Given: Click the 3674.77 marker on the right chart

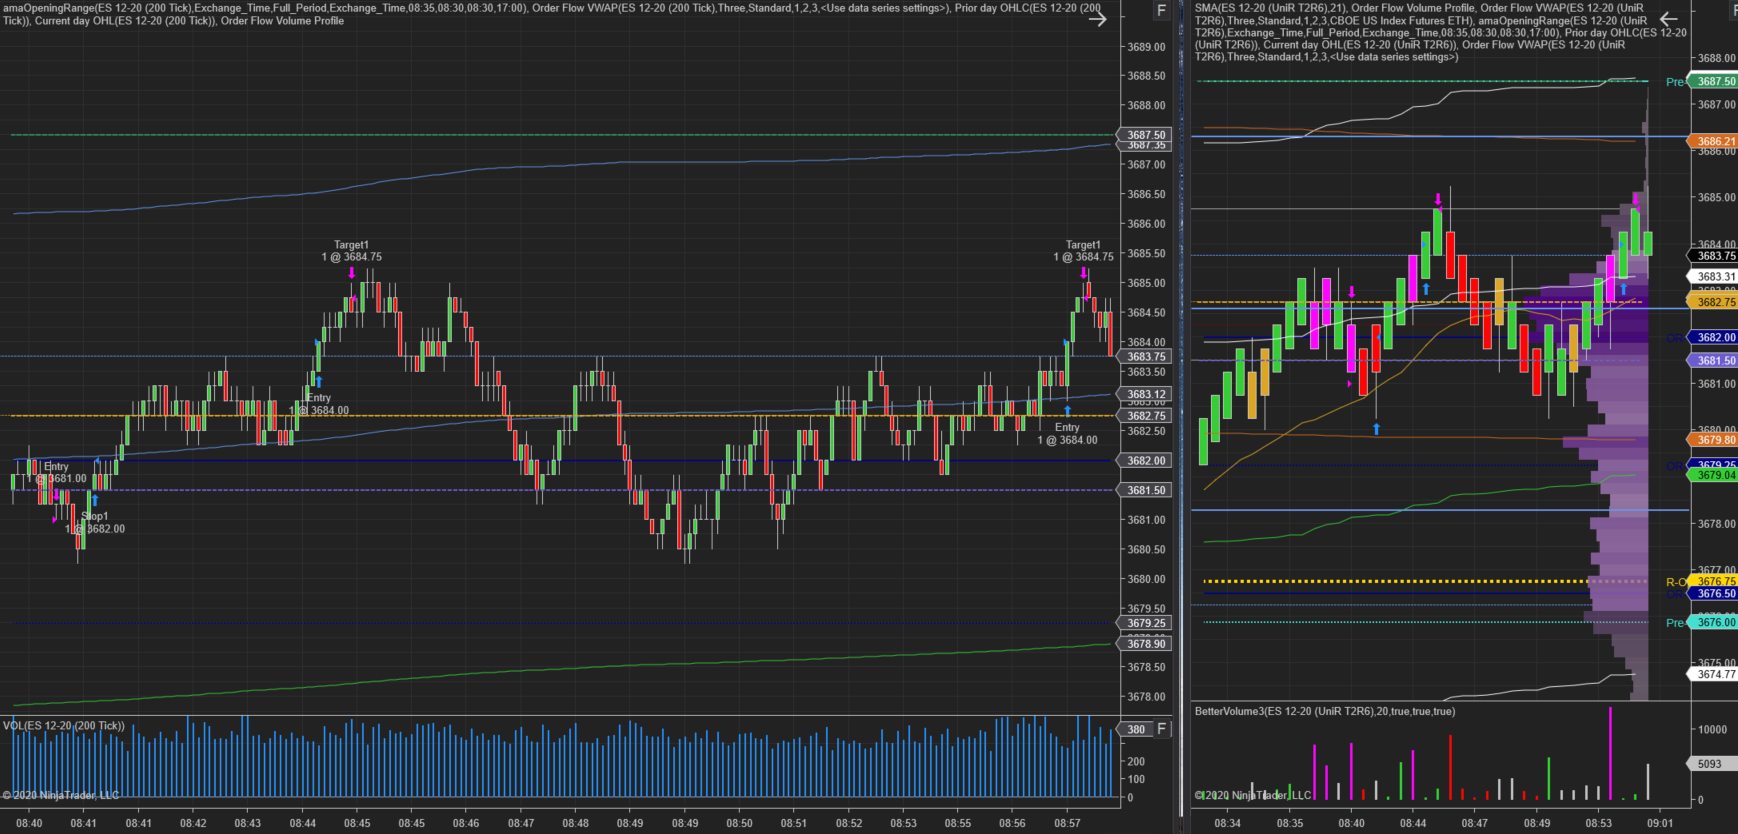Looking at the screenshot, I should pyautogui.click(x=1714, y=674).
